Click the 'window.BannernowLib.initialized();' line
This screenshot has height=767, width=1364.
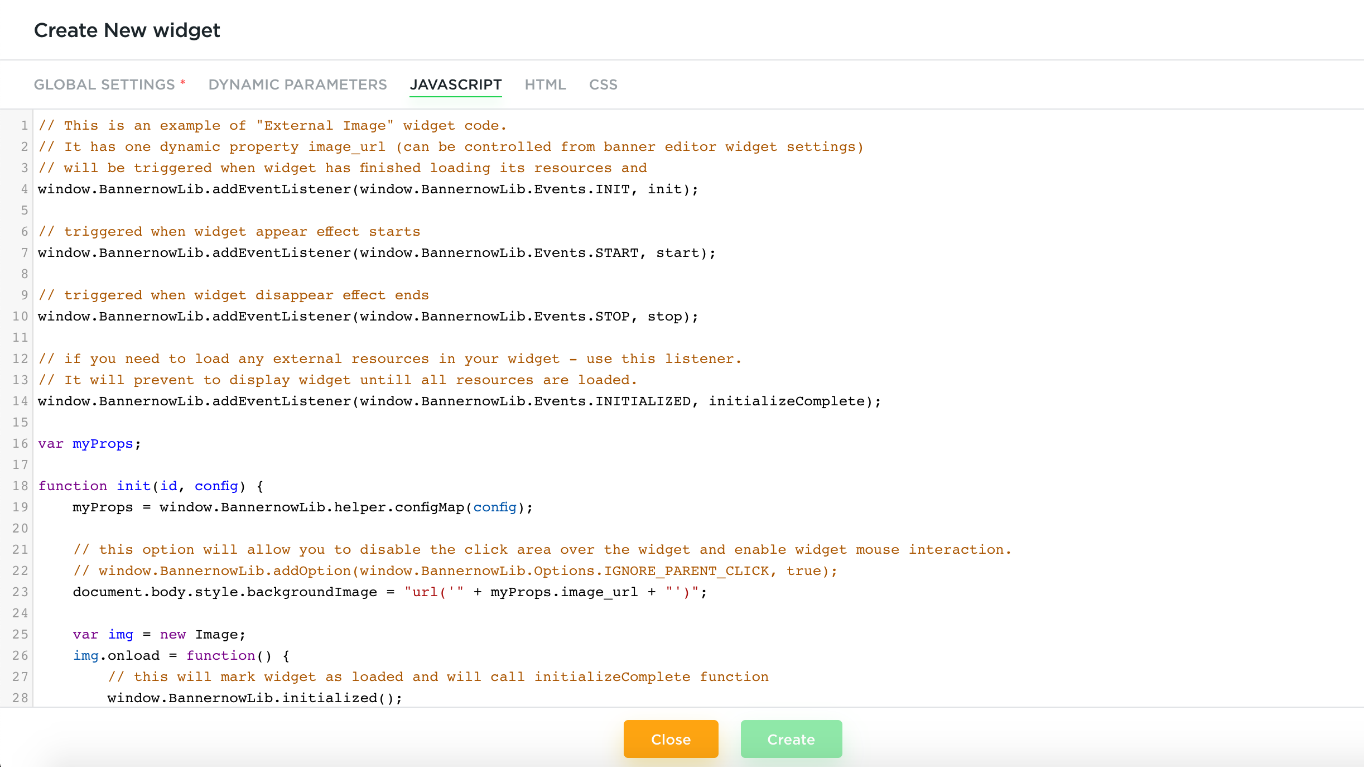coord(255,698)
